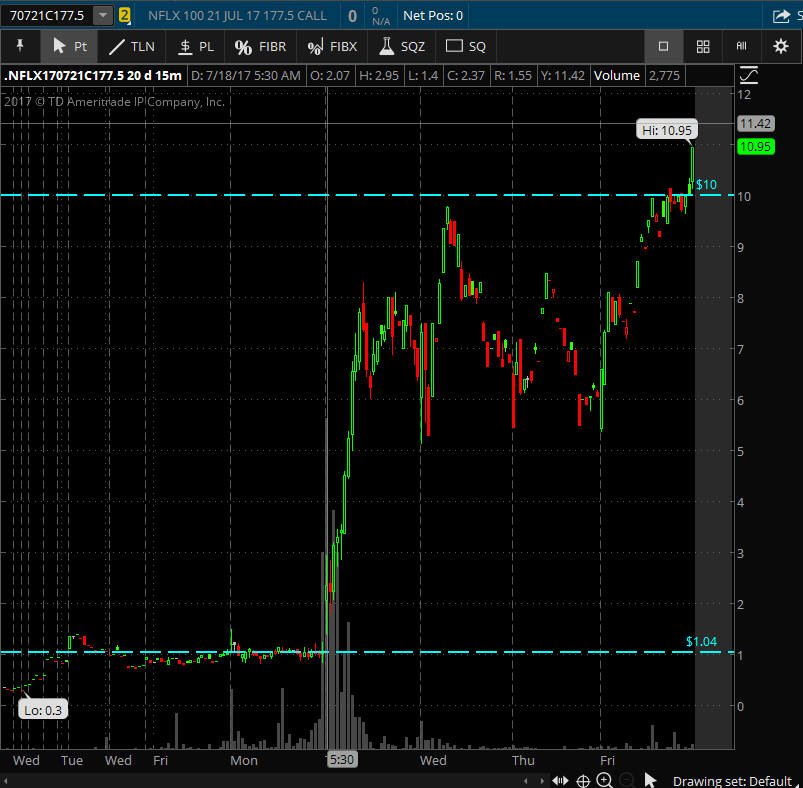Screen dimensions: 803x788
Task: Click the symbol input field 70721C177.5
Action: point(47,15)
